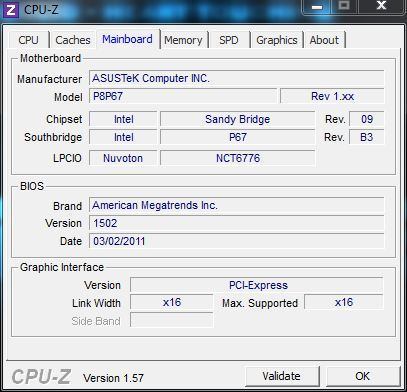Select southbridge revision value B3

click(367, 137)
